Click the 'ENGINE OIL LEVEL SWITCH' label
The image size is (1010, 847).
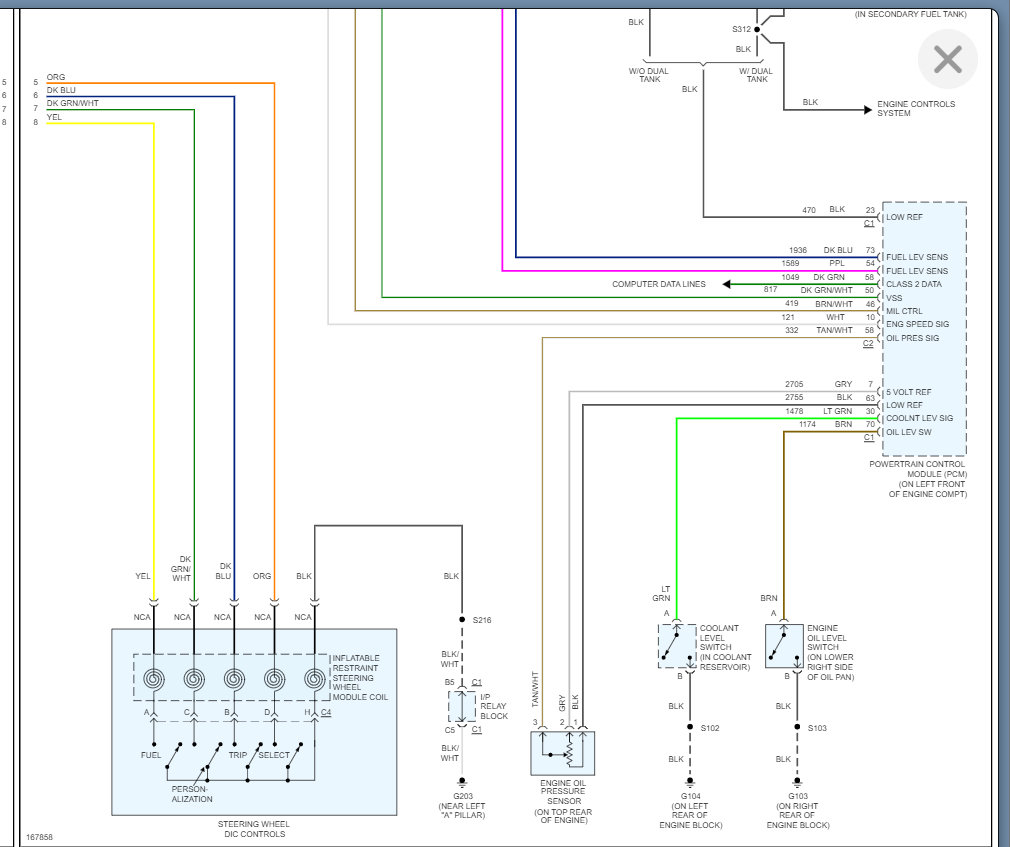[827, 638]
